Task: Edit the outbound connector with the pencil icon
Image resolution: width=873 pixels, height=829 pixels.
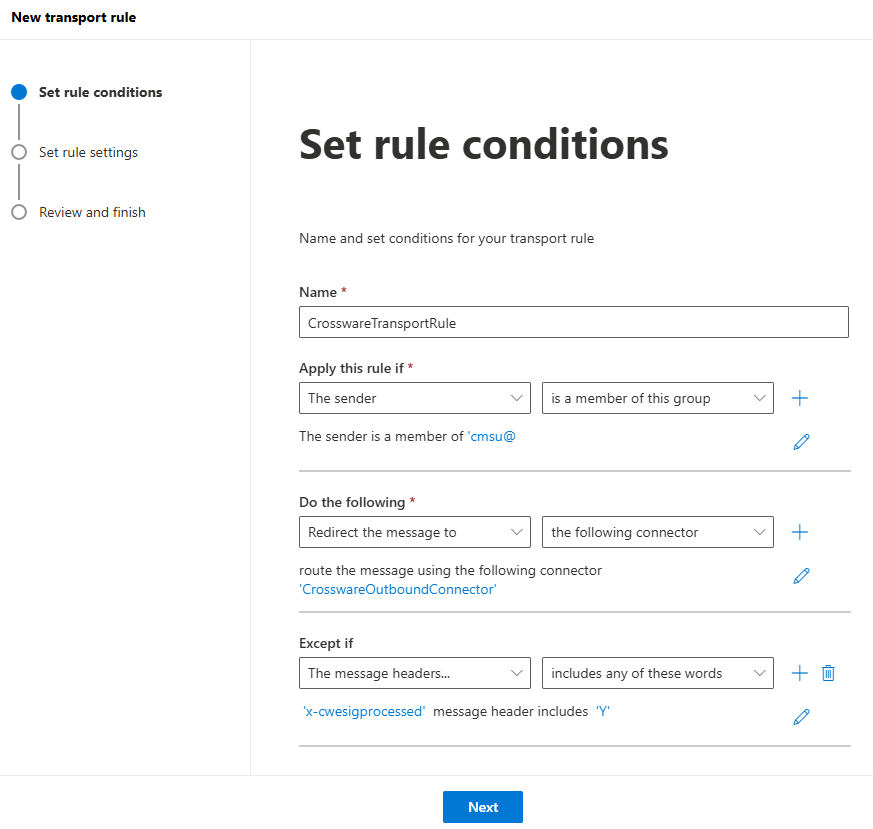Action: (x=801, y=575)
